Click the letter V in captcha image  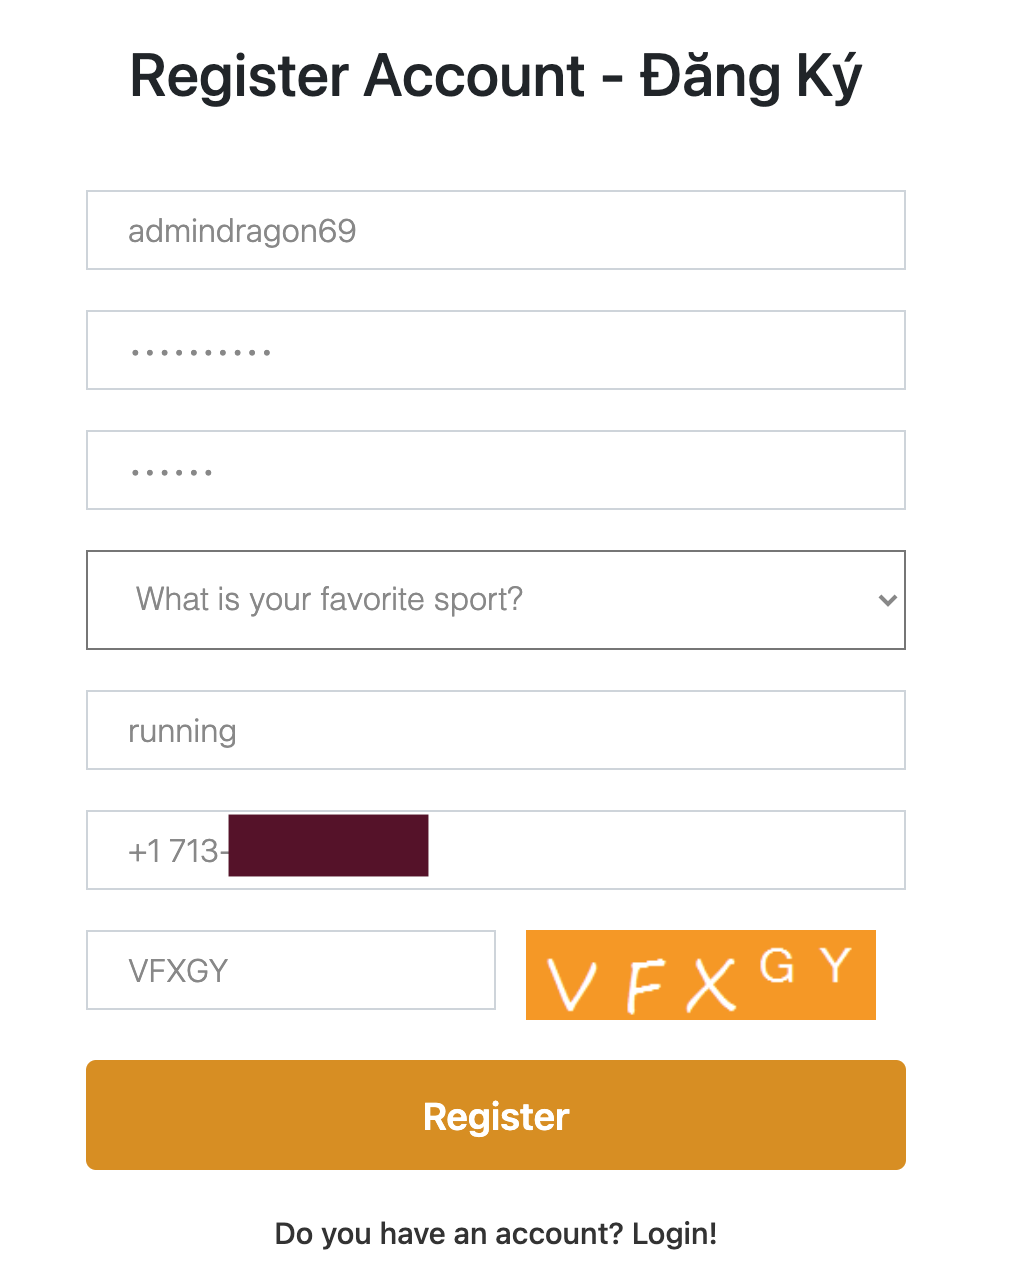point(573,985)
